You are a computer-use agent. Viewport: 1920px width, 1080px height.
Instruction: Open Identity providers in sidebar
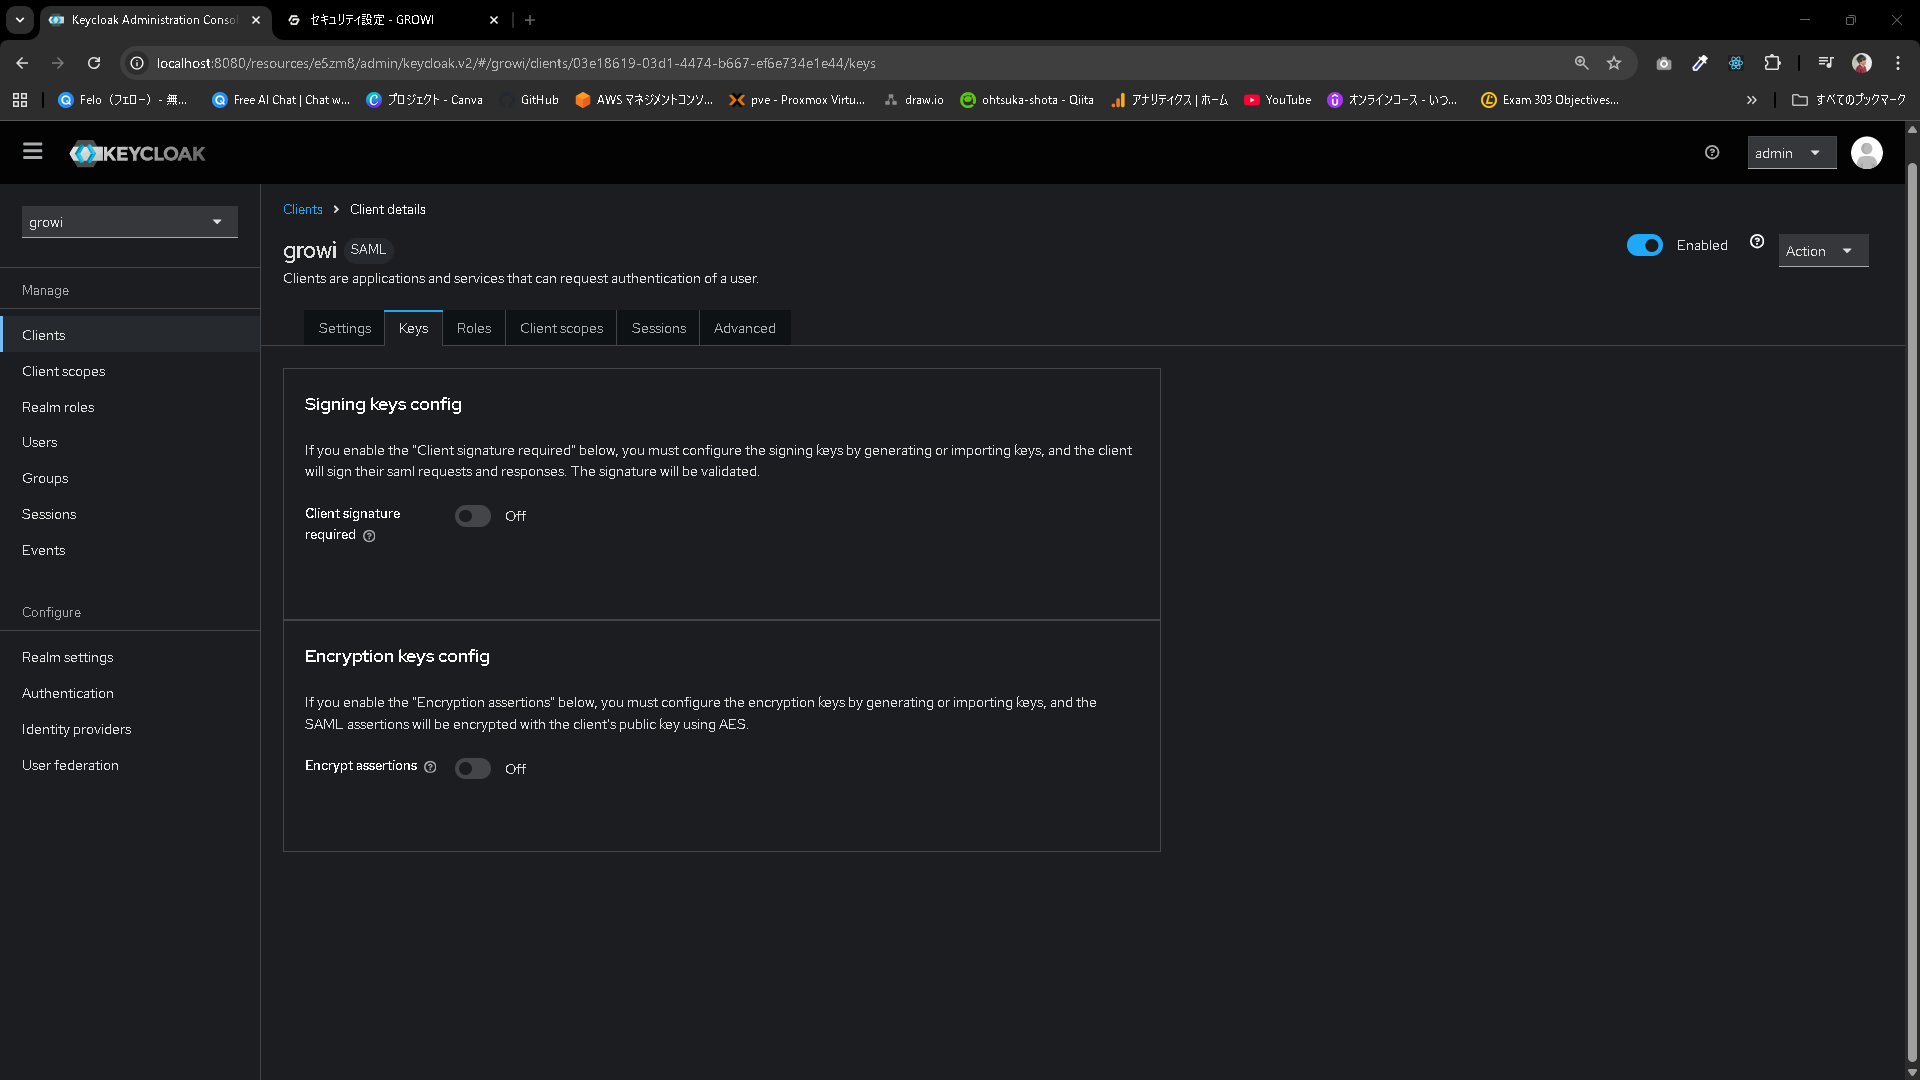point(77,729)
